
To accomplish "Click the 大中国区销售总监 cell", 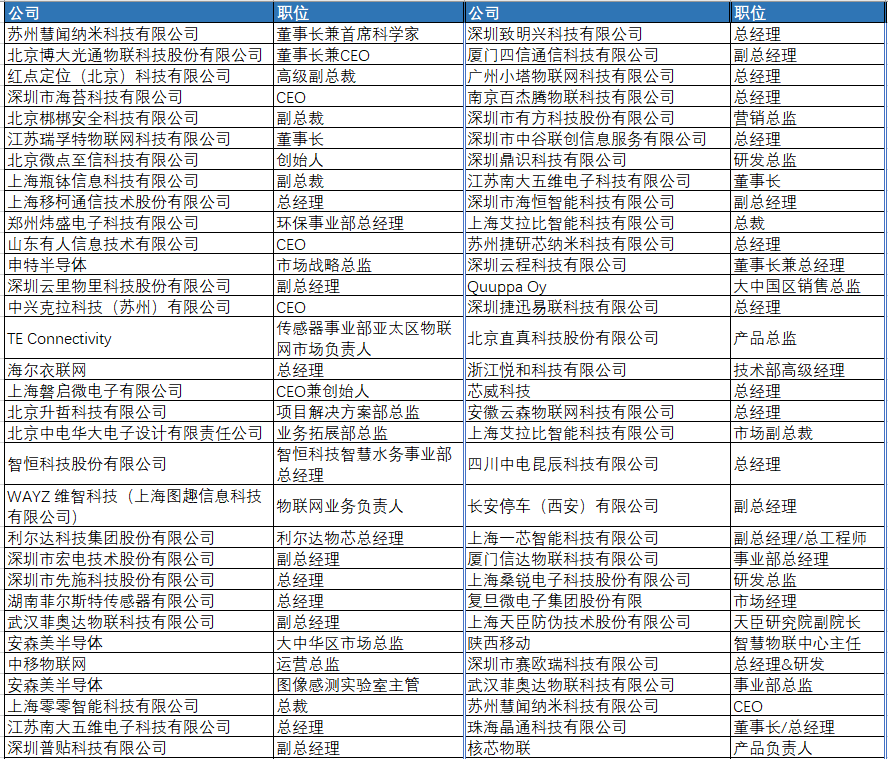I will click(807, 285).
